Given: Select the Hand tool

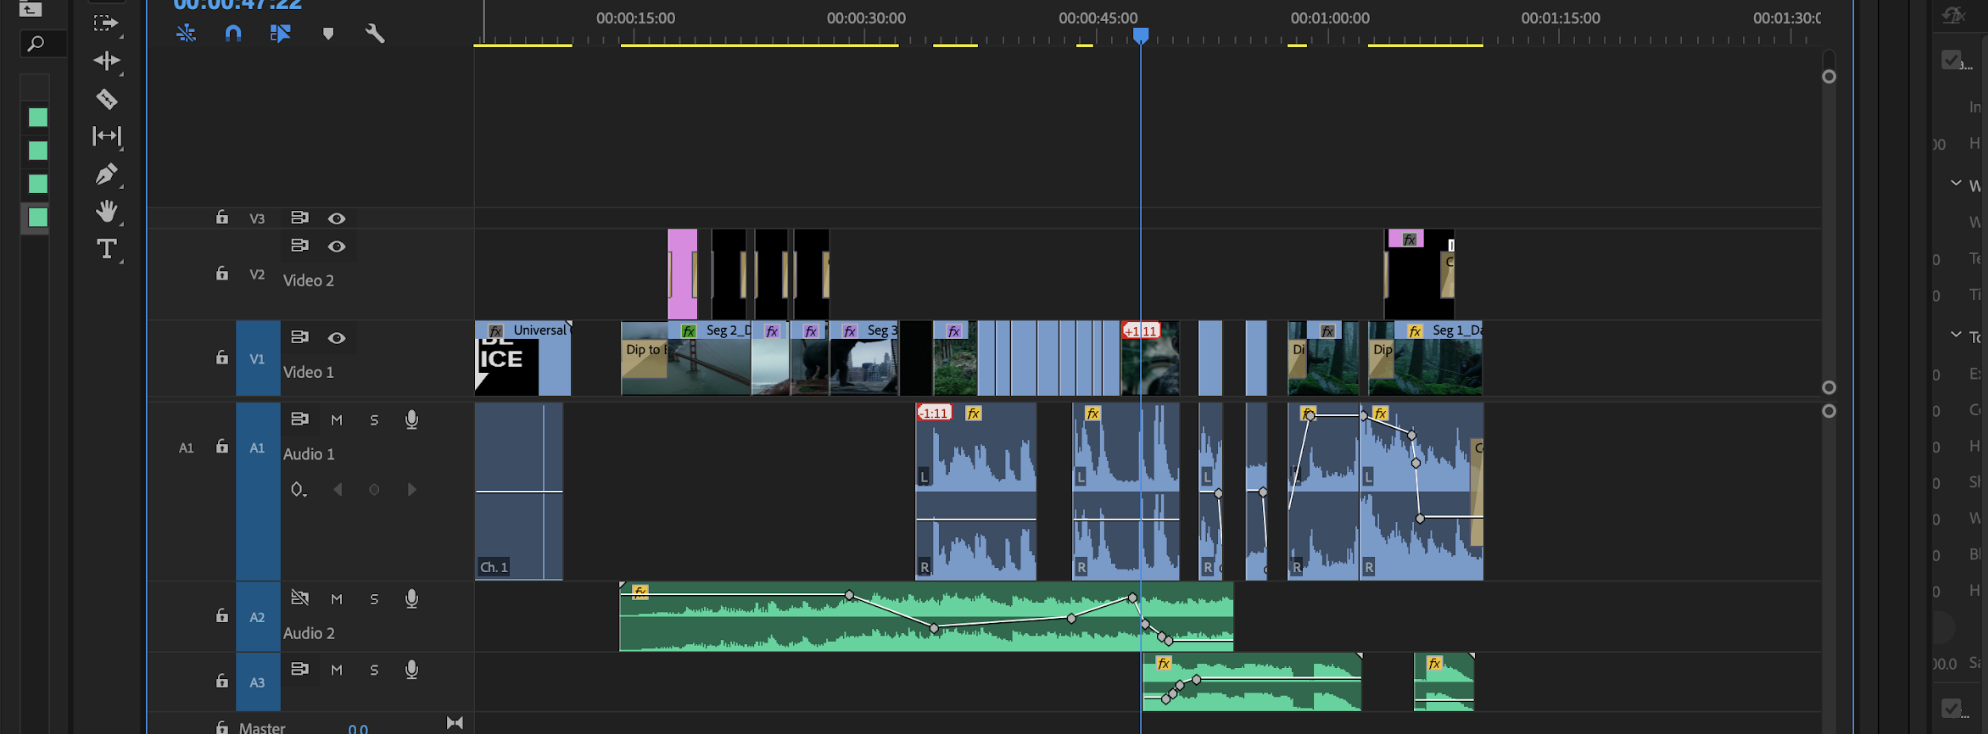Looking at the screenshot, I should click(x=106, y=211).
